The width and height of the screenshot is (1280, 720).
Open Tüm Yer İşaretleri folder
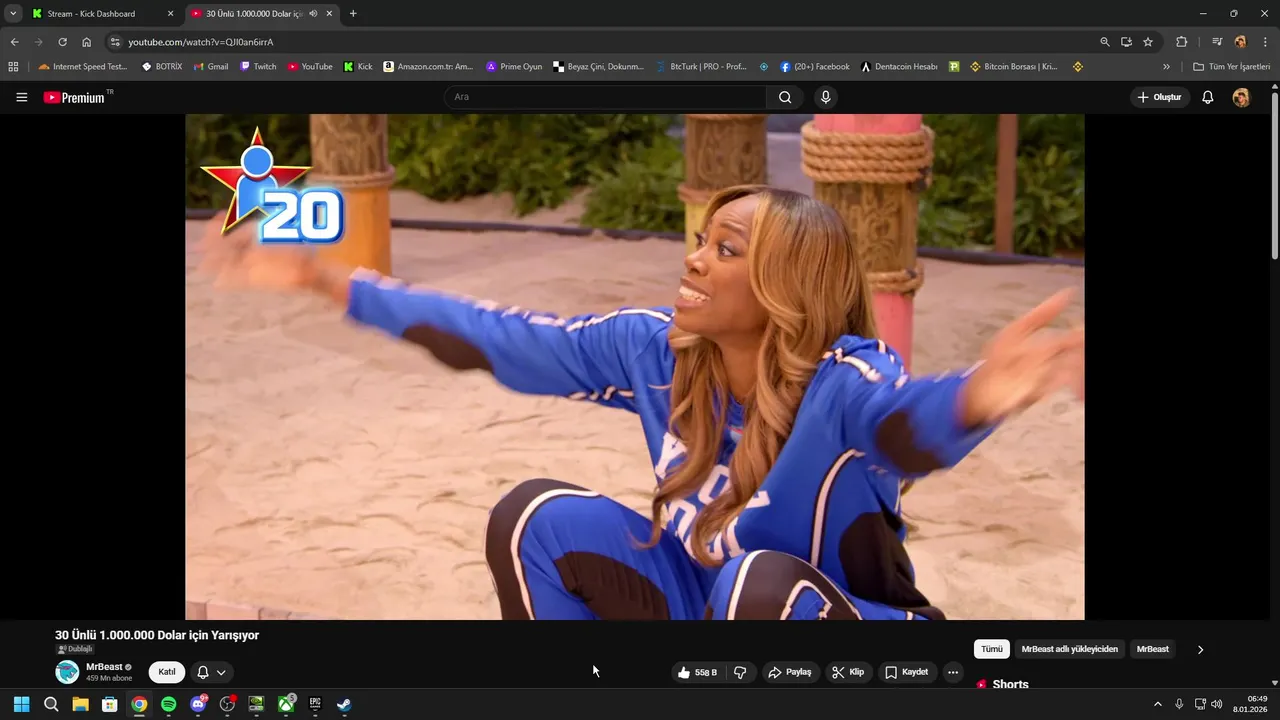click(1232, 67)
